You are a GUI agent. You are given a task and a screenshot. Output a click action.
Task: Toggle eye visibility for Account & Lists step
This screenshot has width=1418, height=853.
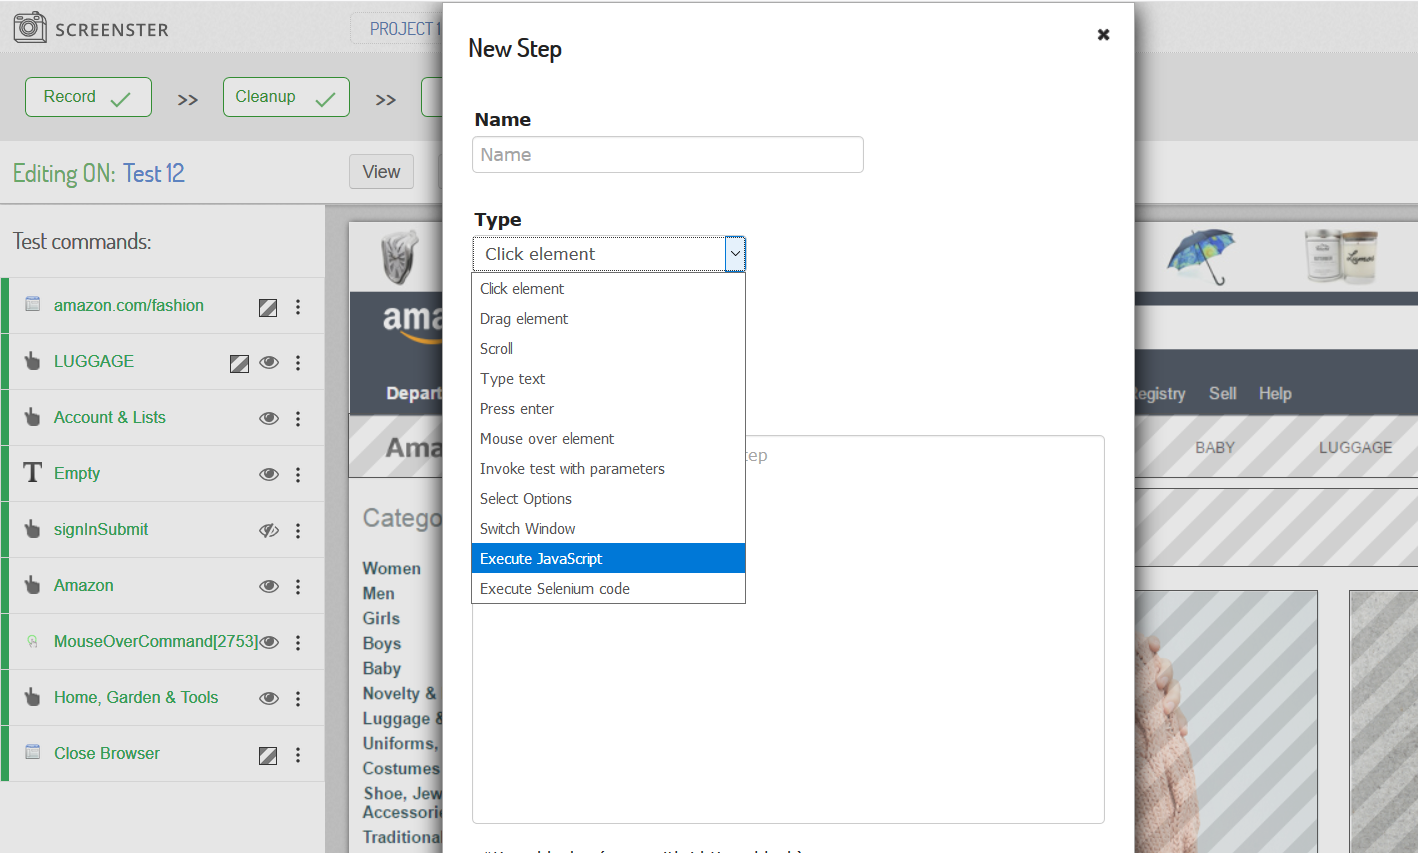269,419
